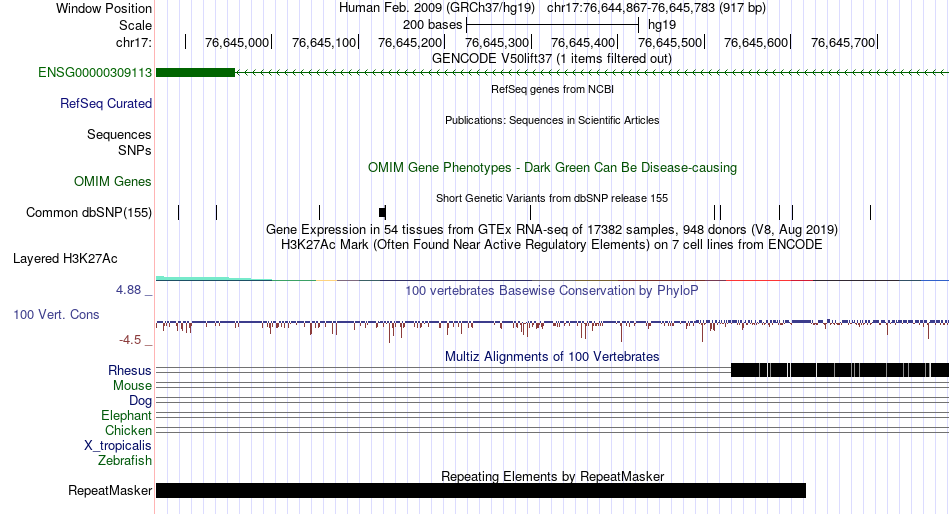
Task: Click the Chicken alignment label
Action: 128,430
